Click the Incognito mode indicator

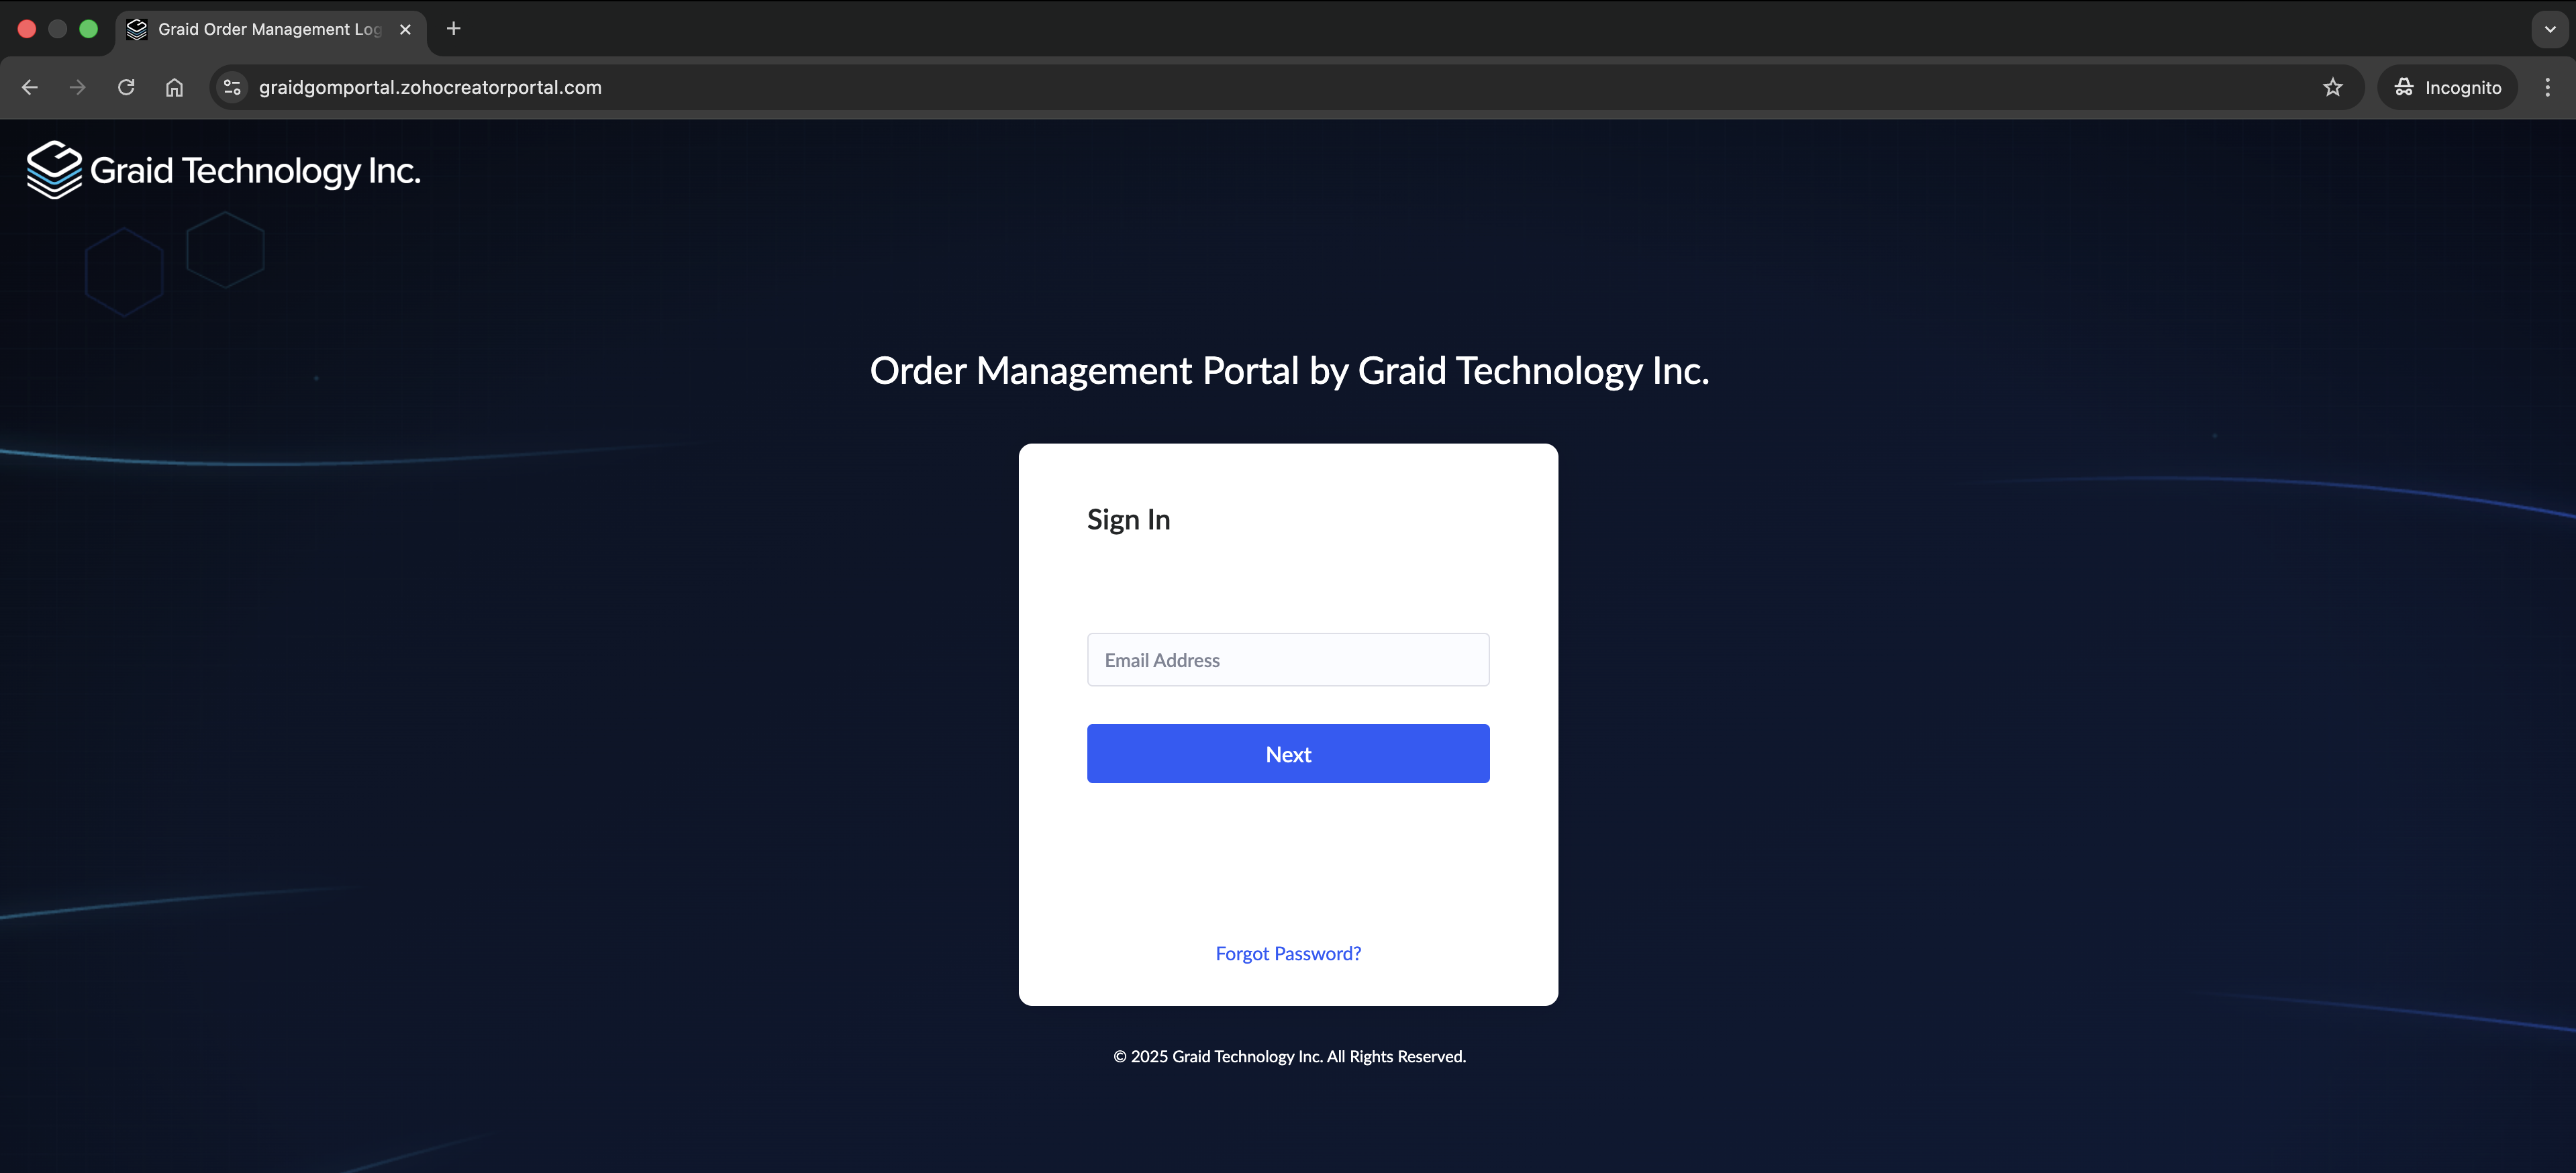coord(2447,87)
